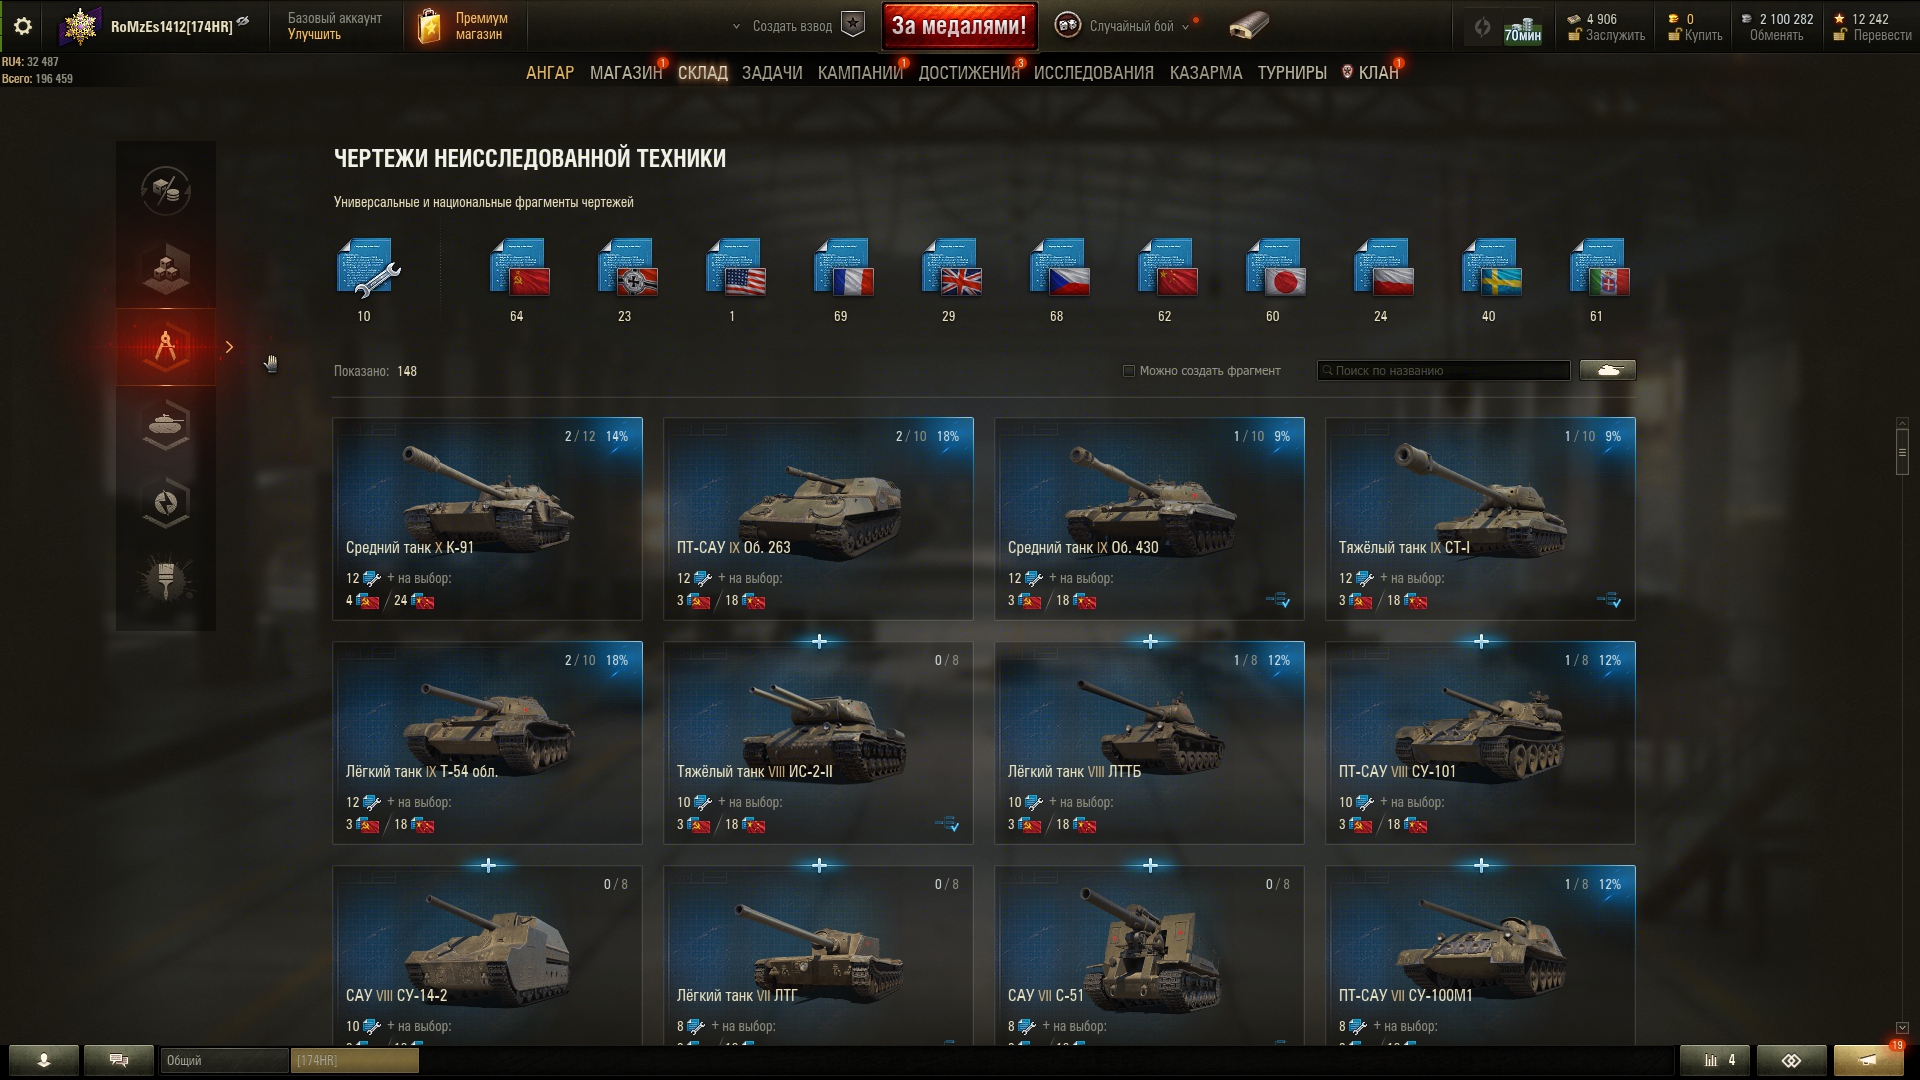
Task: Toggle the anonymizer eye icon by nickname
Action: pos(244,21)
